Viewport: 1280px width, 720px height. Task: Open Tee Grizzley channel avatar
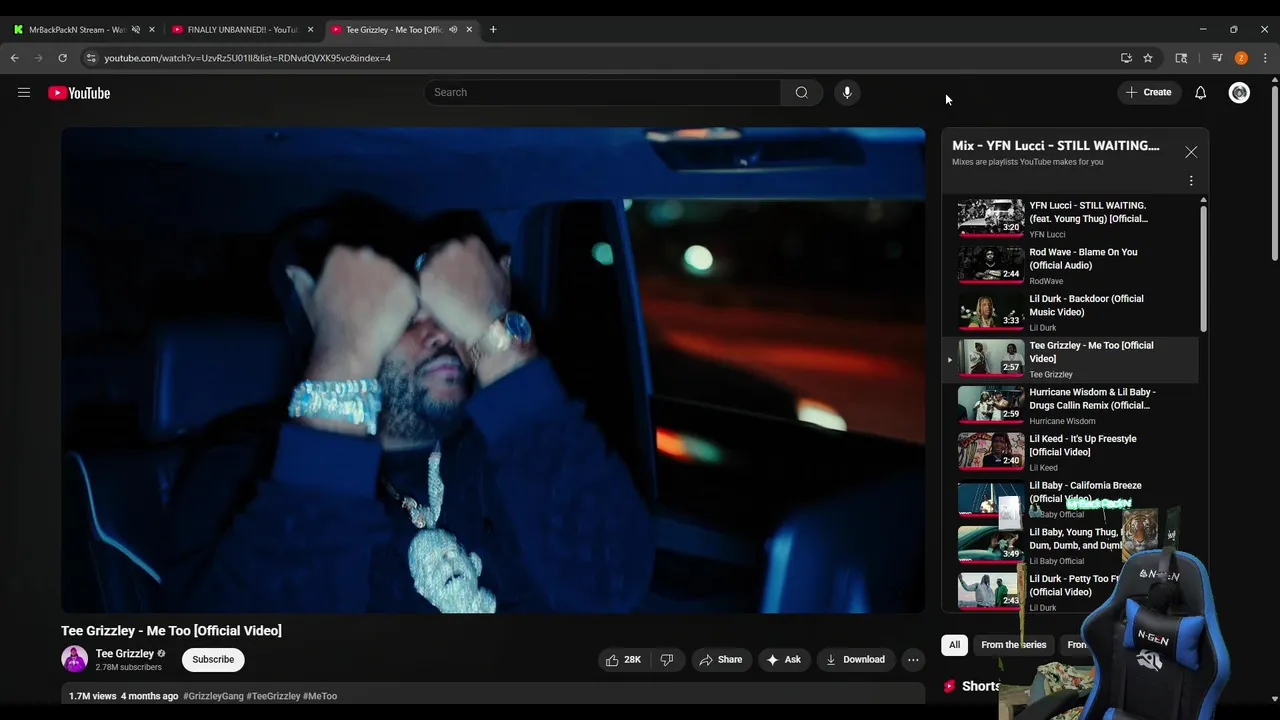(x=75, y=659)
